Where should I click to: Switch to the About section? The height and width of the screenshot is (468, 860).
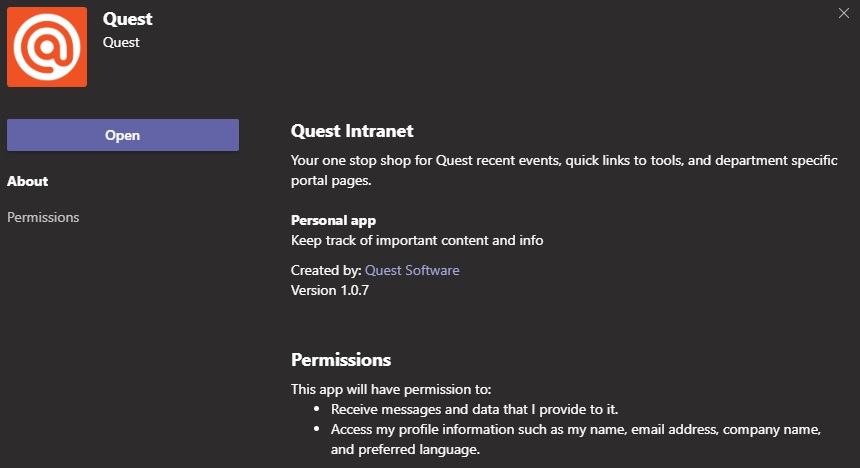tap(27, 181)
